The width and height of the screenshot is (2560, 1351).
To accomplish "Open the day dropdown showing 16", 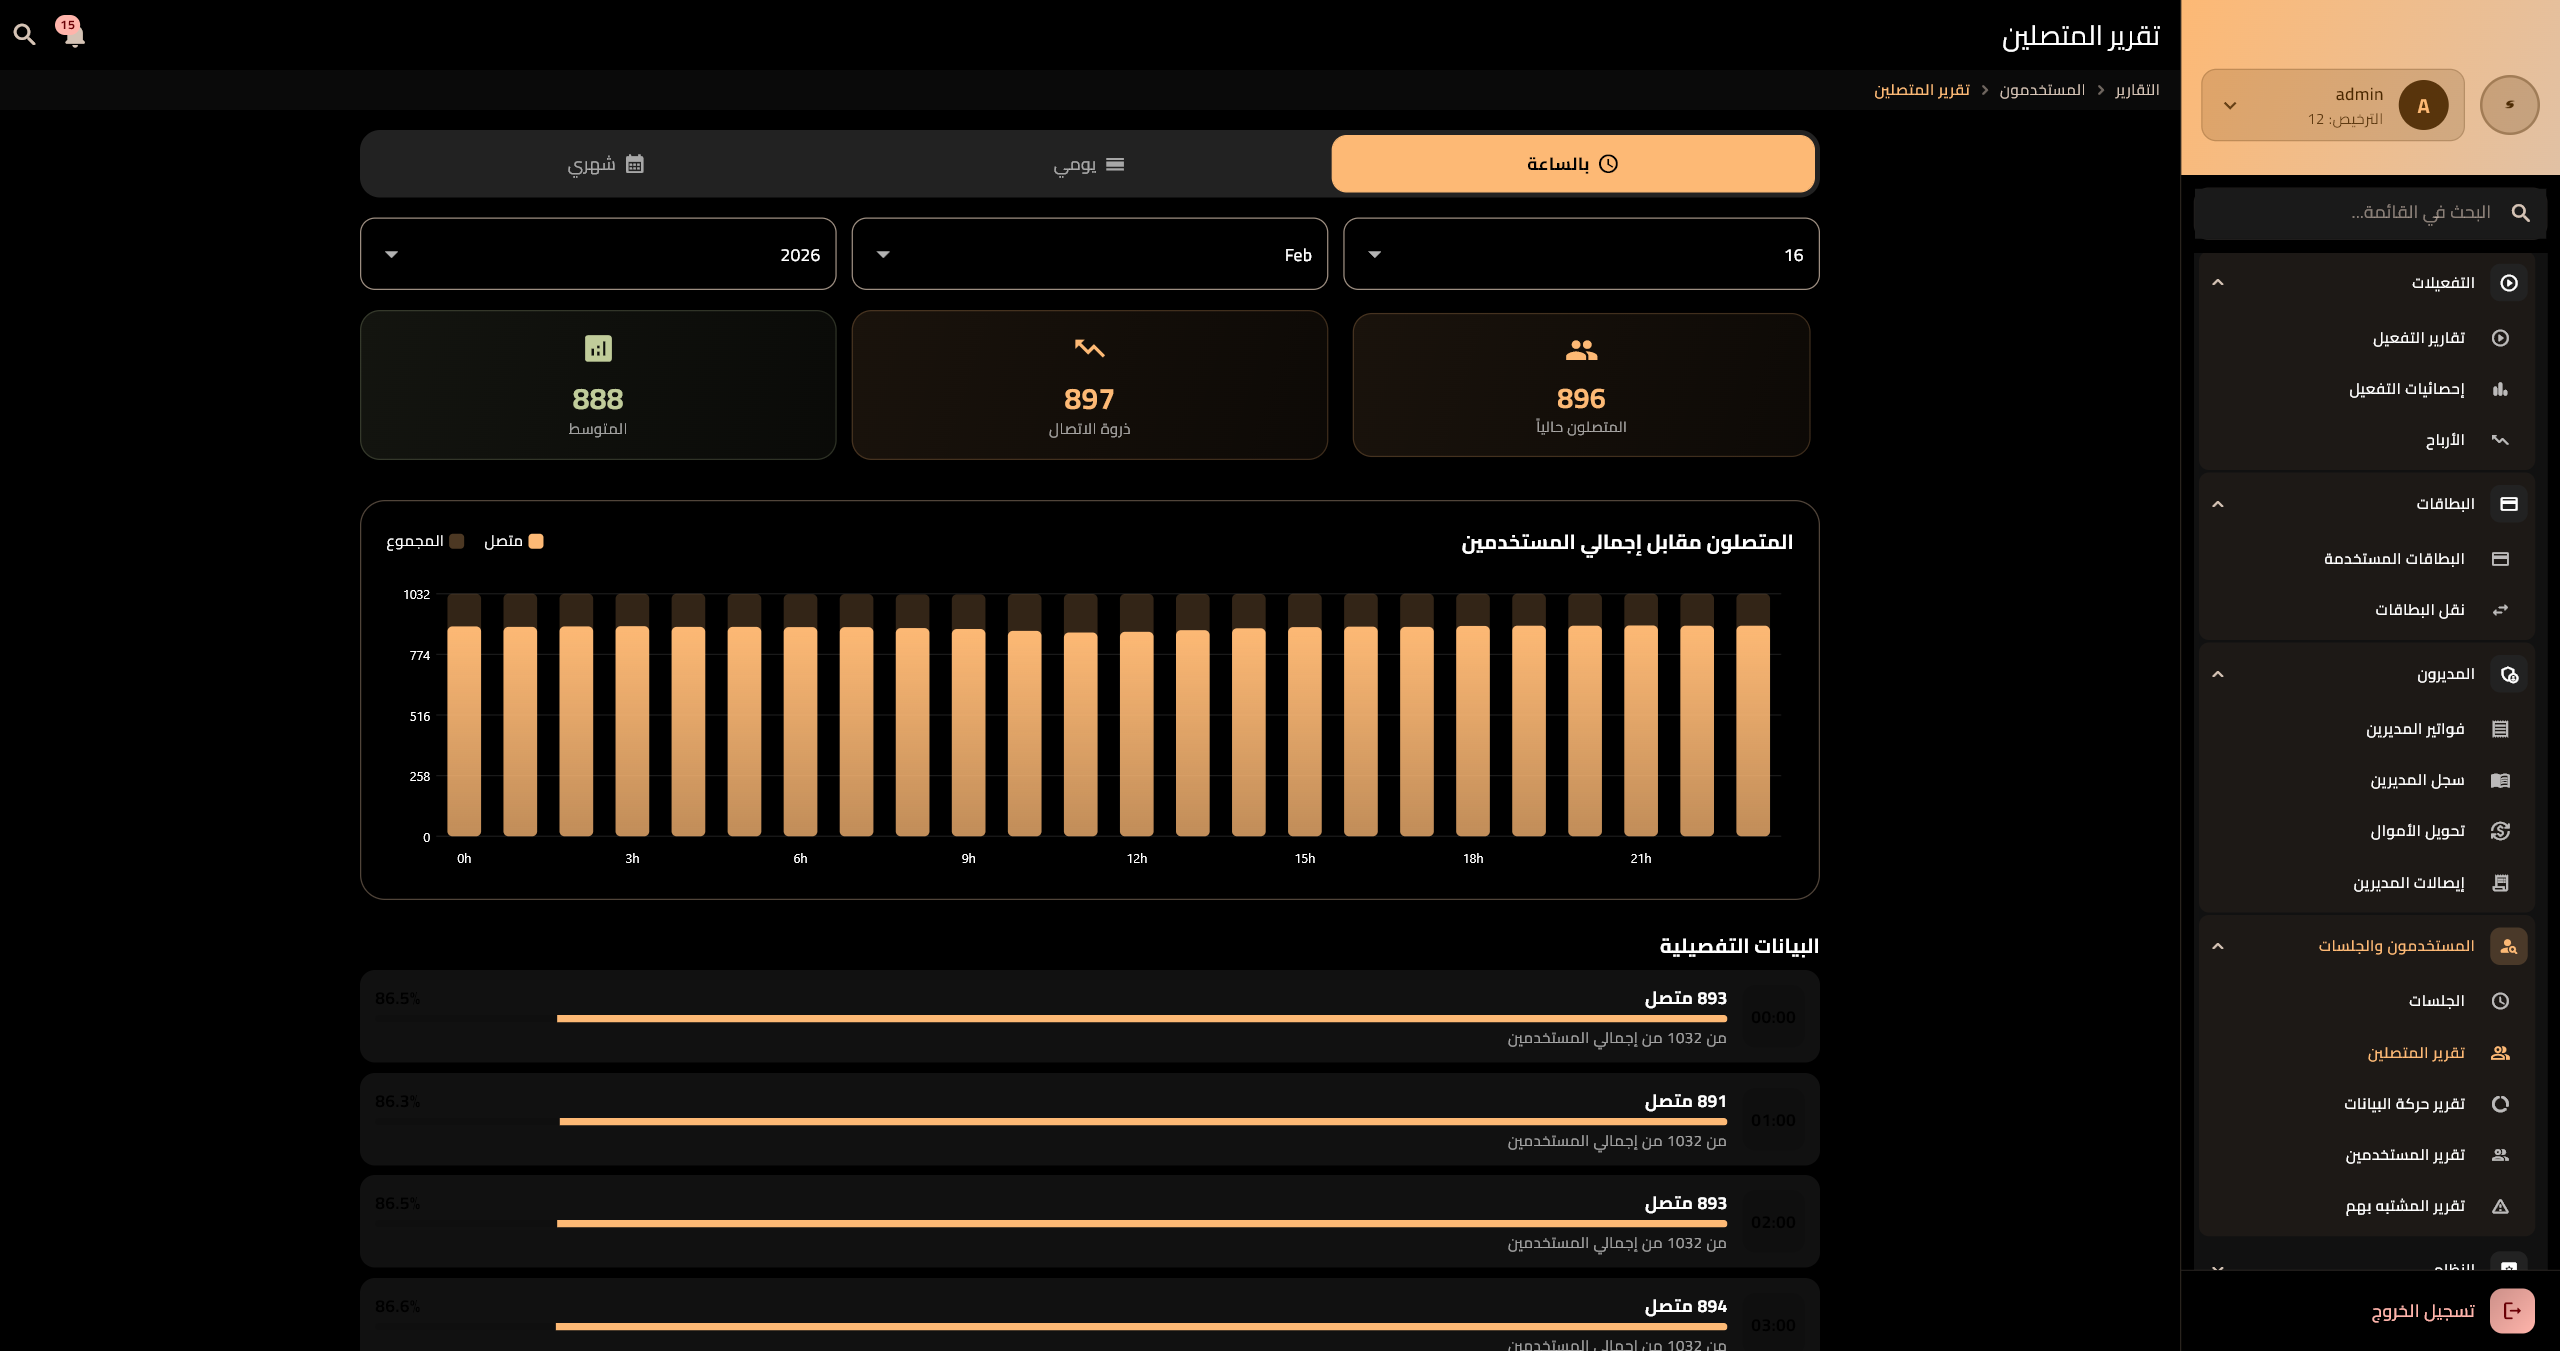I will (x=1580, y=254).
